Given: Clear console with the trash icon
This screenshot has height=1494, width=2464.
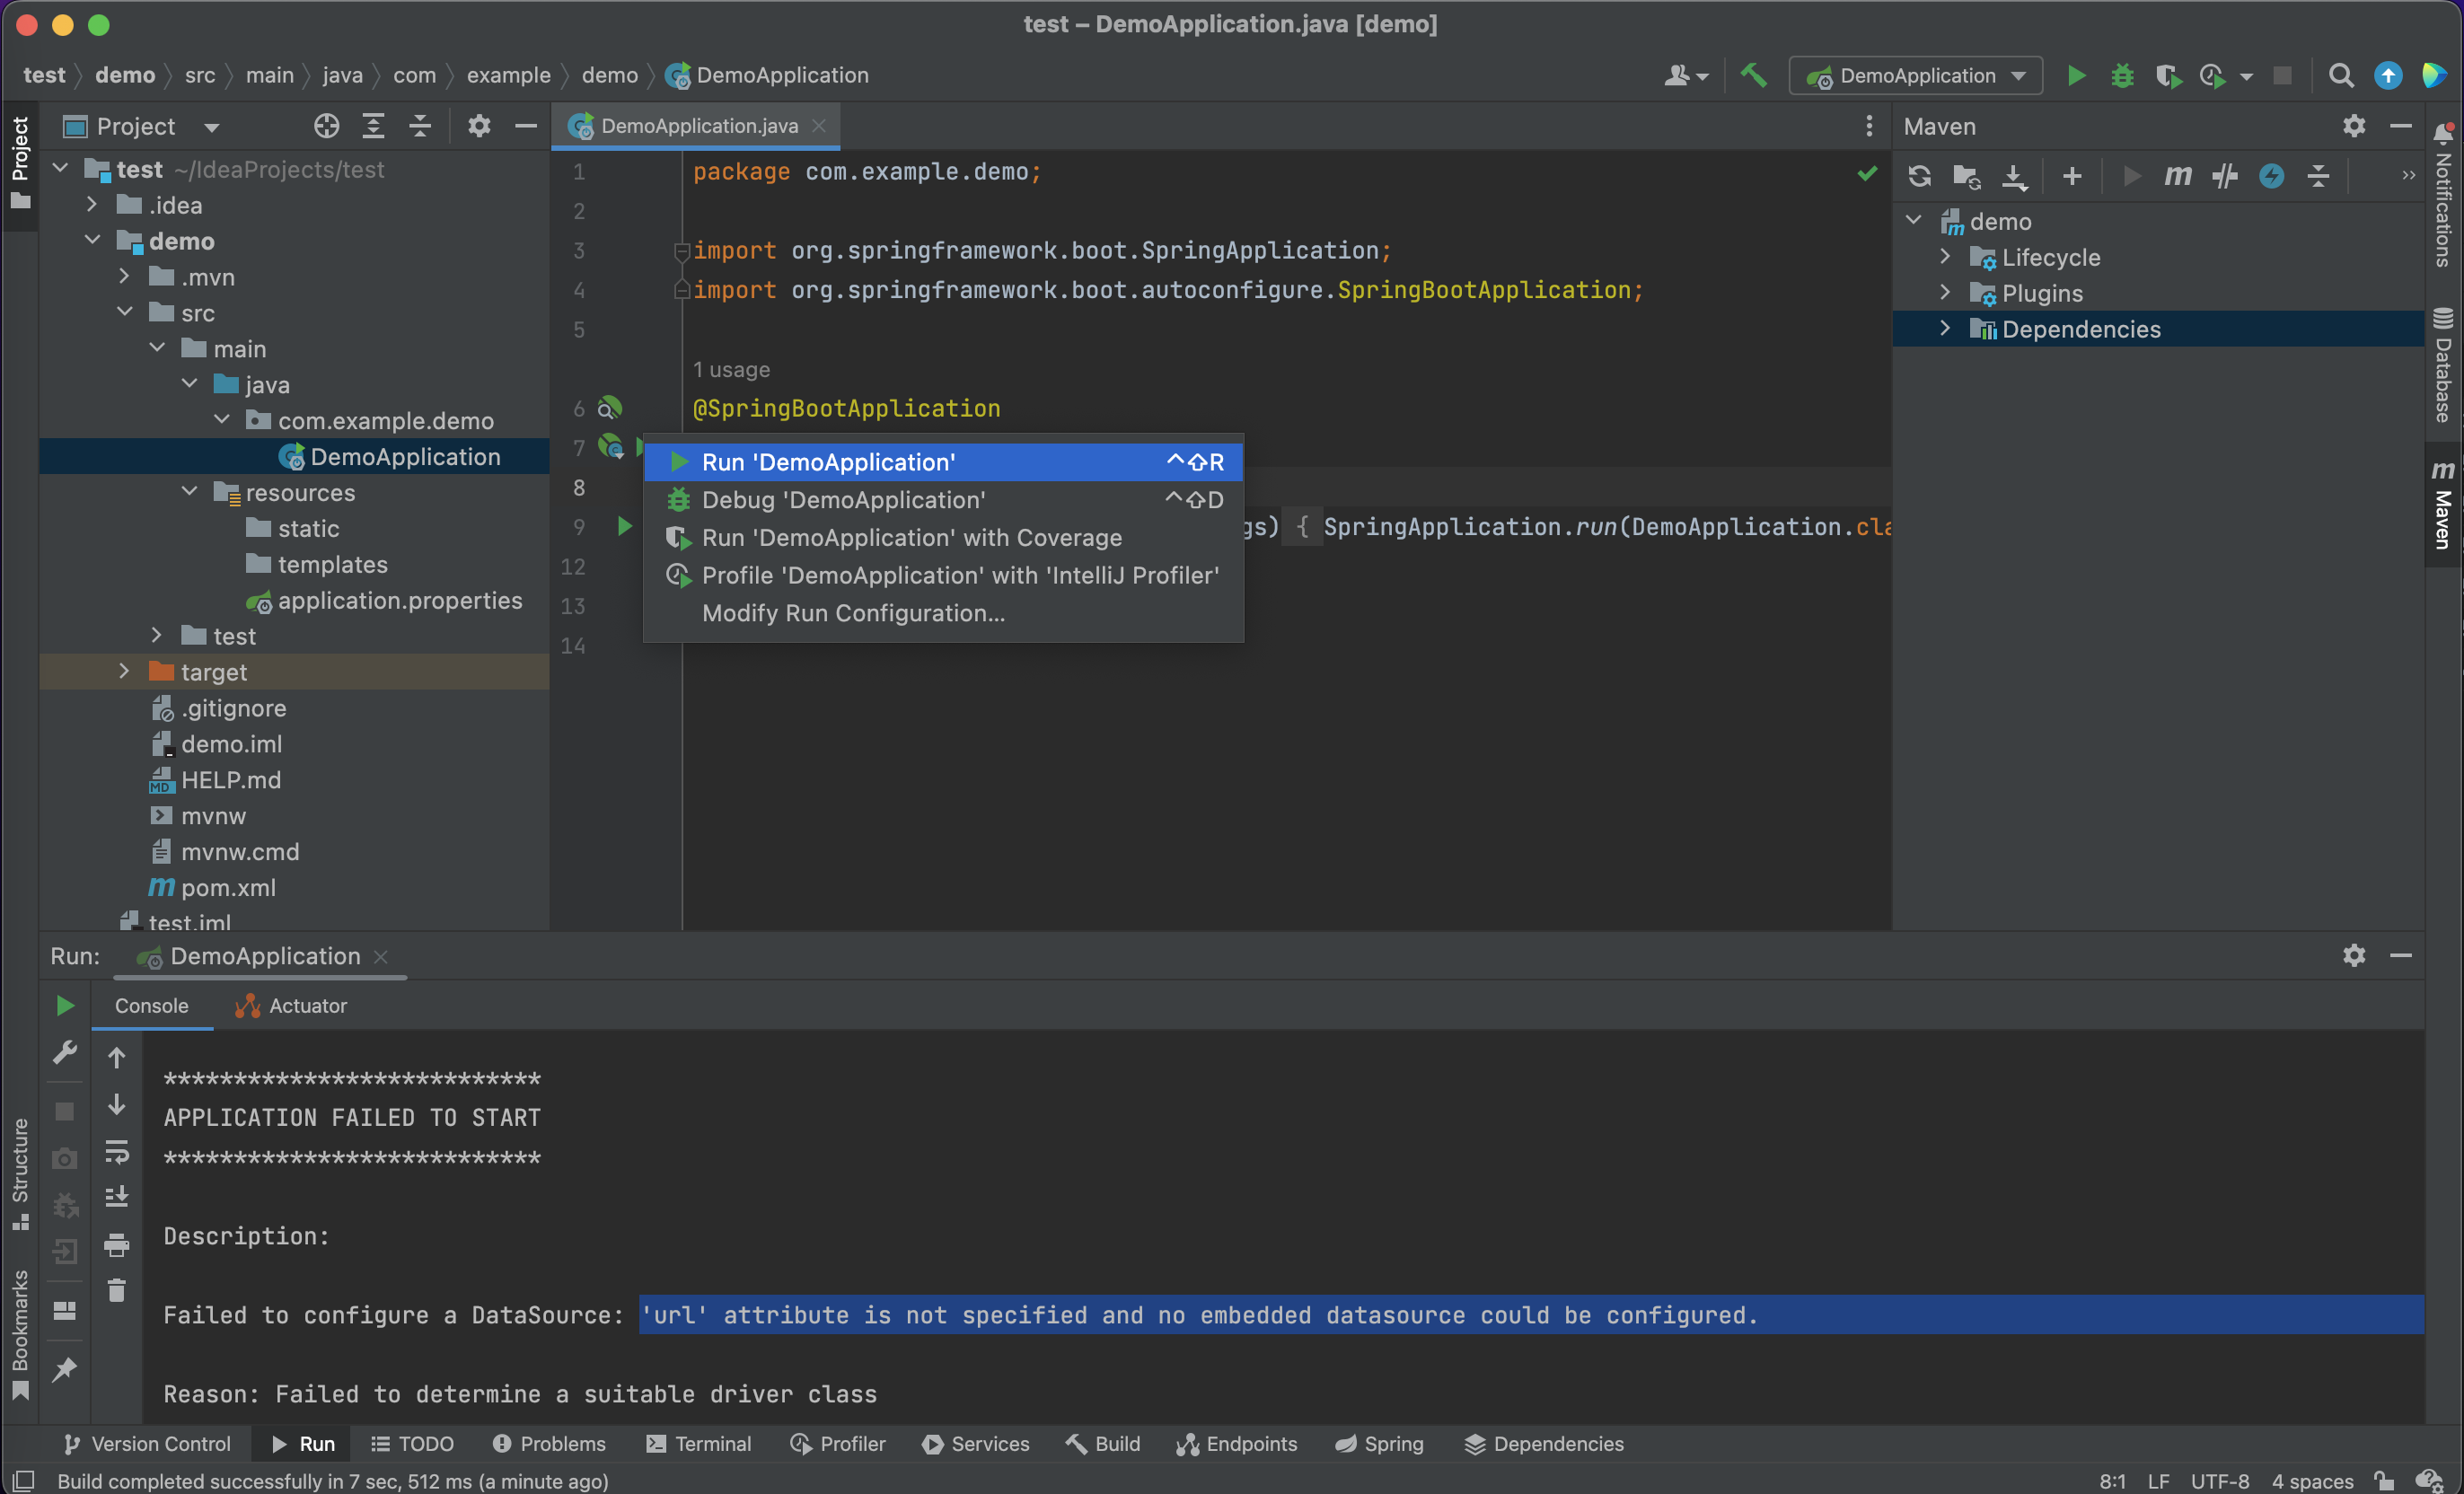Looking at the screenshot, I should [x=117, y=1291].
